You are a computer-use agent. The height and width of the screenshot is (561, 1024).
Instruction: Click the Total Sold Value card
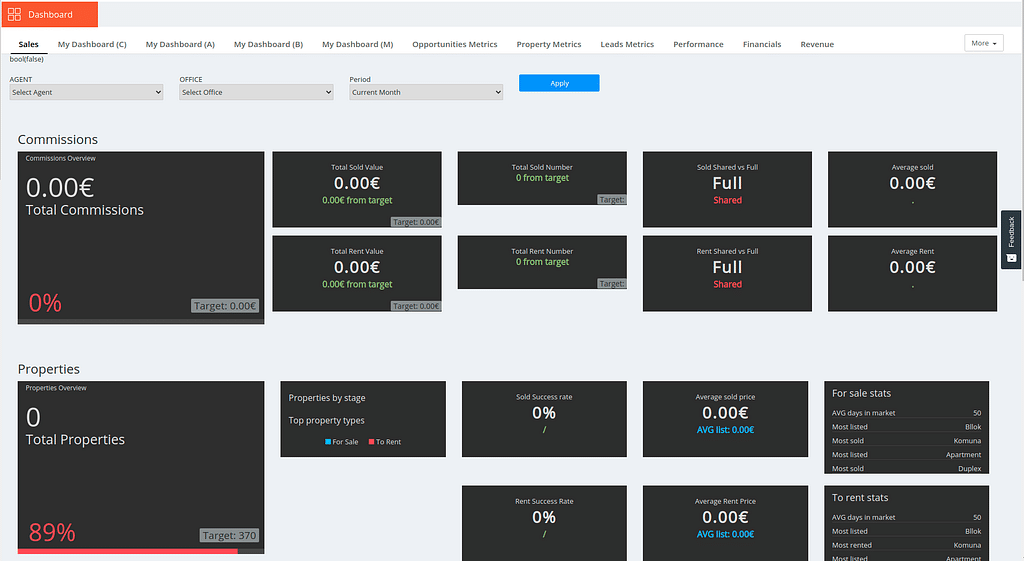[357, 189]
